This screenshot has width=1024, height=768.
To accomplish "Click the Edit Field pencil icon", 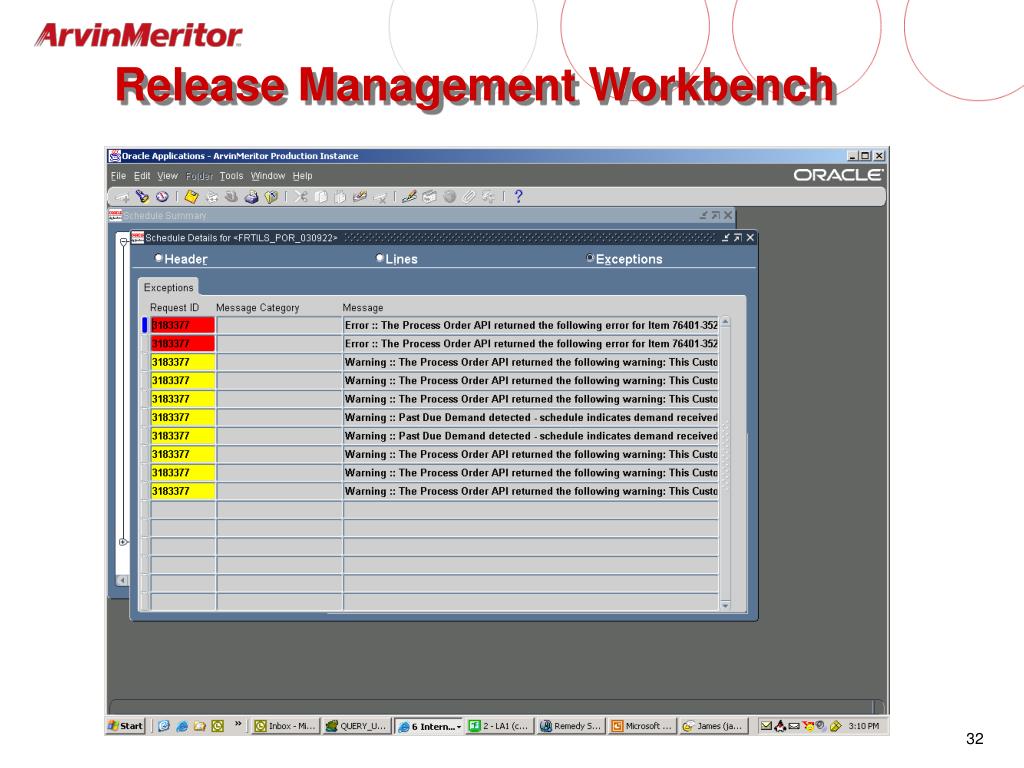I will 409,197.
